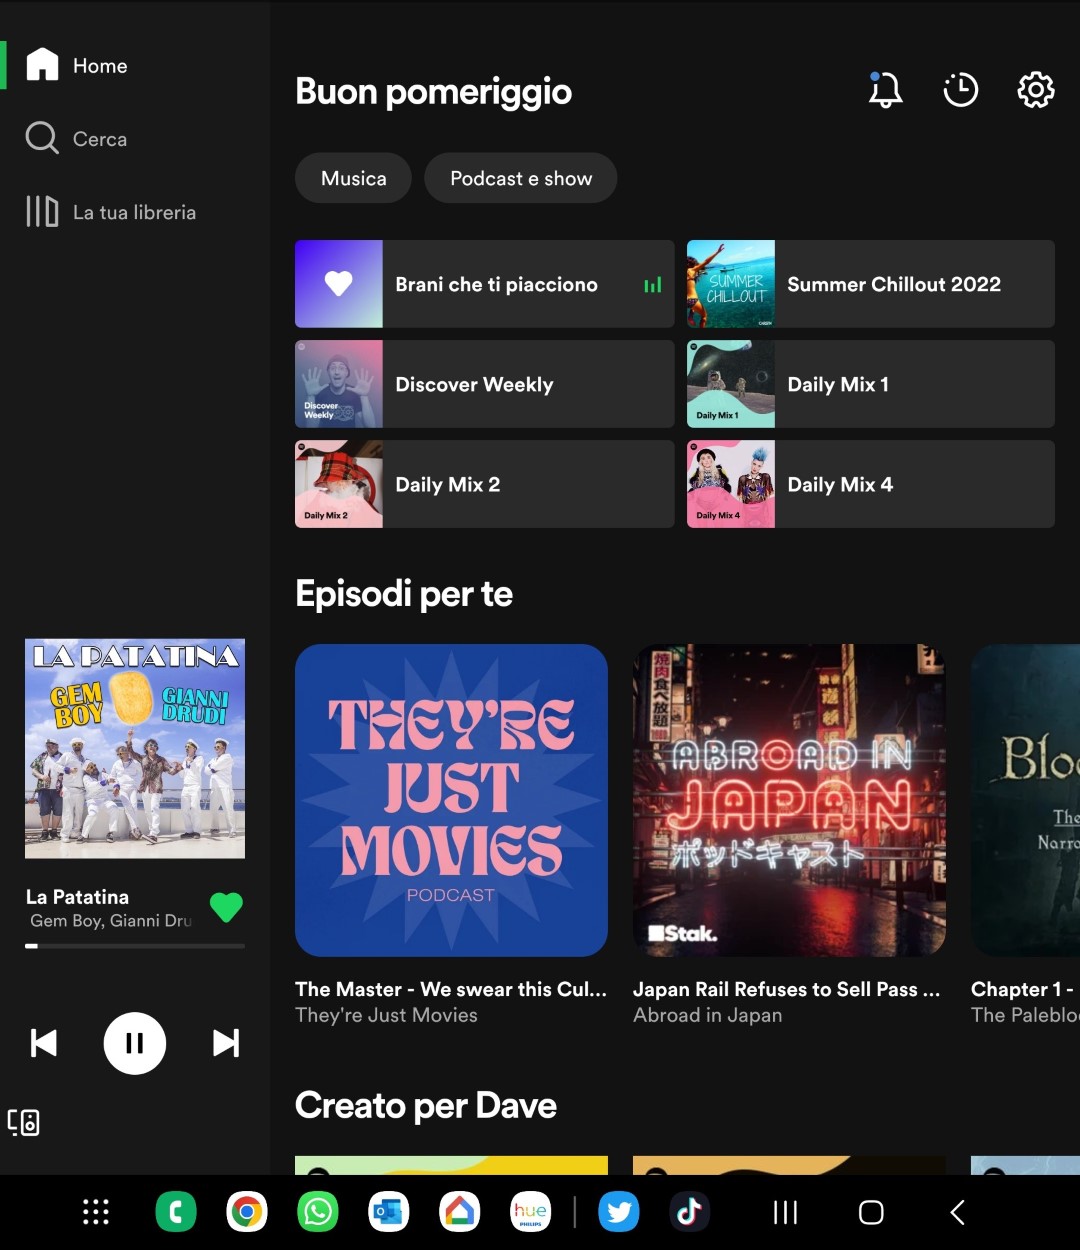Open The Master episode title
The height and width of the screenshot is (1250, 1080).
tap(451, 989)
